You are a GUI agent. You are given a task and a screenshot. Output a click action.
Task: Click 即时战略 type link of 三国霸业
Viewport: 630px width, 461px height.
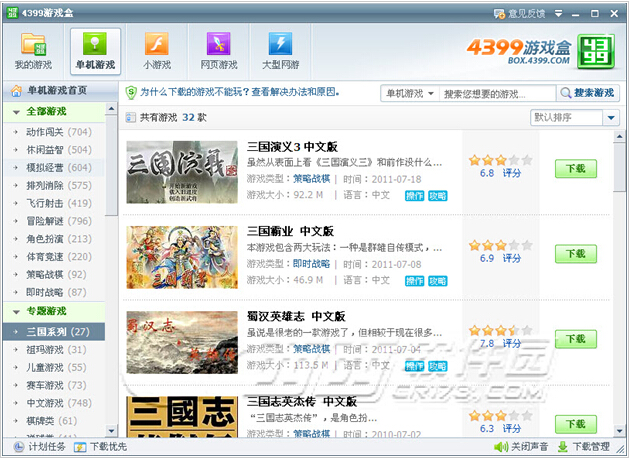pyautogui.click(x=311, y=264)
